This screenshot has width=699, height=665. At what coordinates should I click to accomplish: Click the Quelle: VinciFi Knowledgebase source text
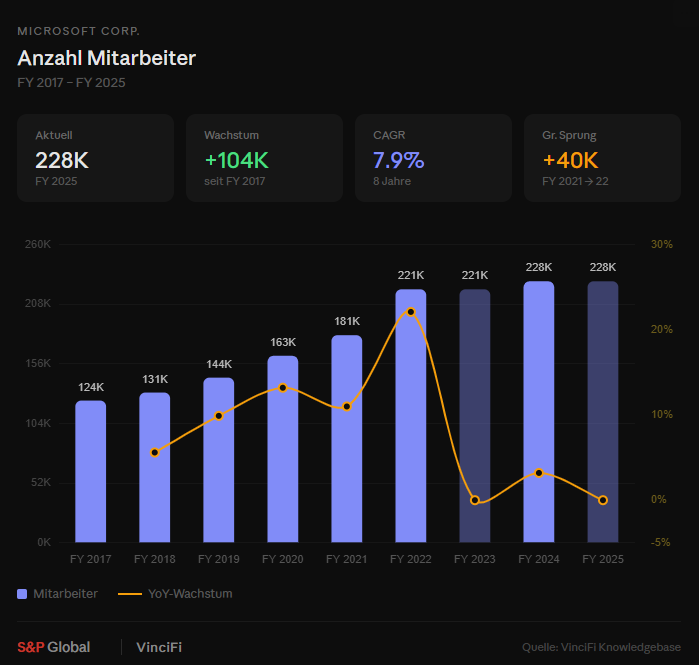pyautogui.click(x=601, y=647)
